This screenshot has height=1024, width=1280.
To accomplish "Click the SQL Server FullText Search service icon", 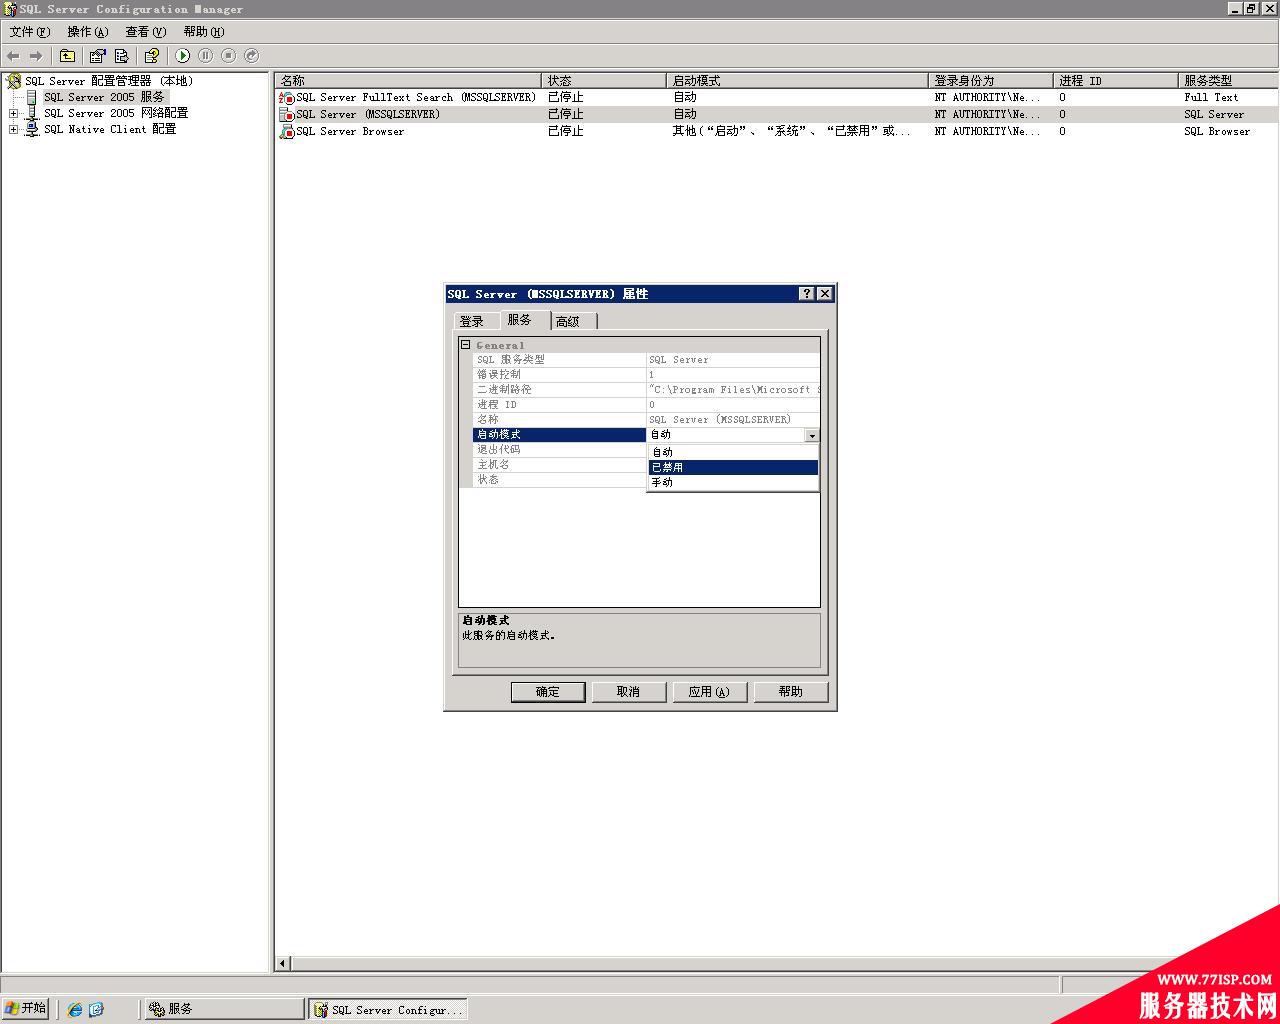I will click(x=287, y=97).
